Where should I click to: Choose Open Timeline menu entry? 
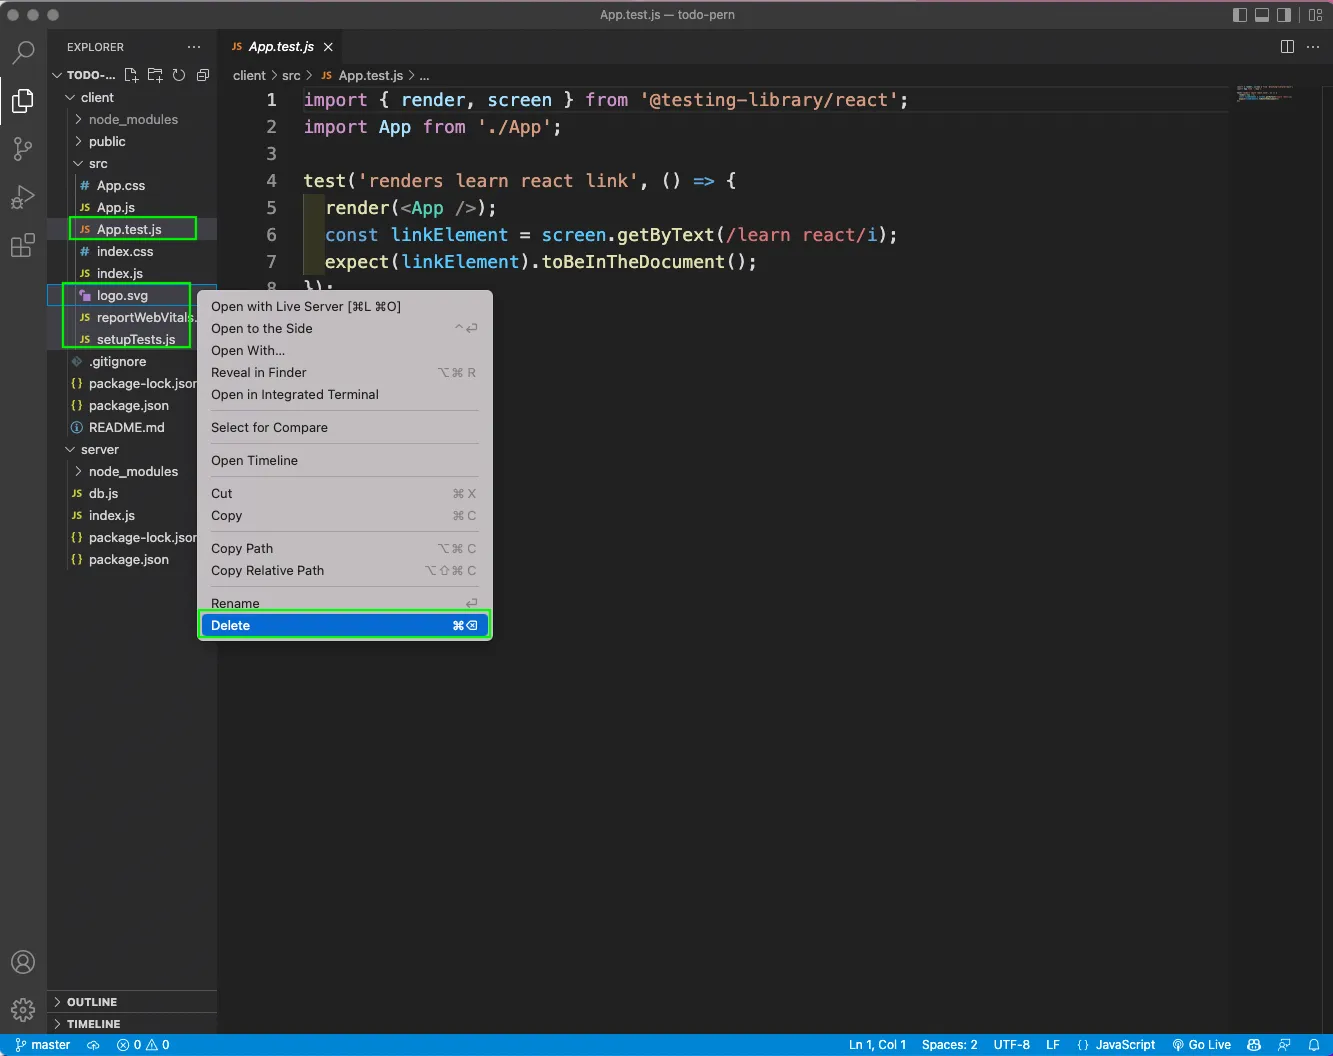click(344, 460)
